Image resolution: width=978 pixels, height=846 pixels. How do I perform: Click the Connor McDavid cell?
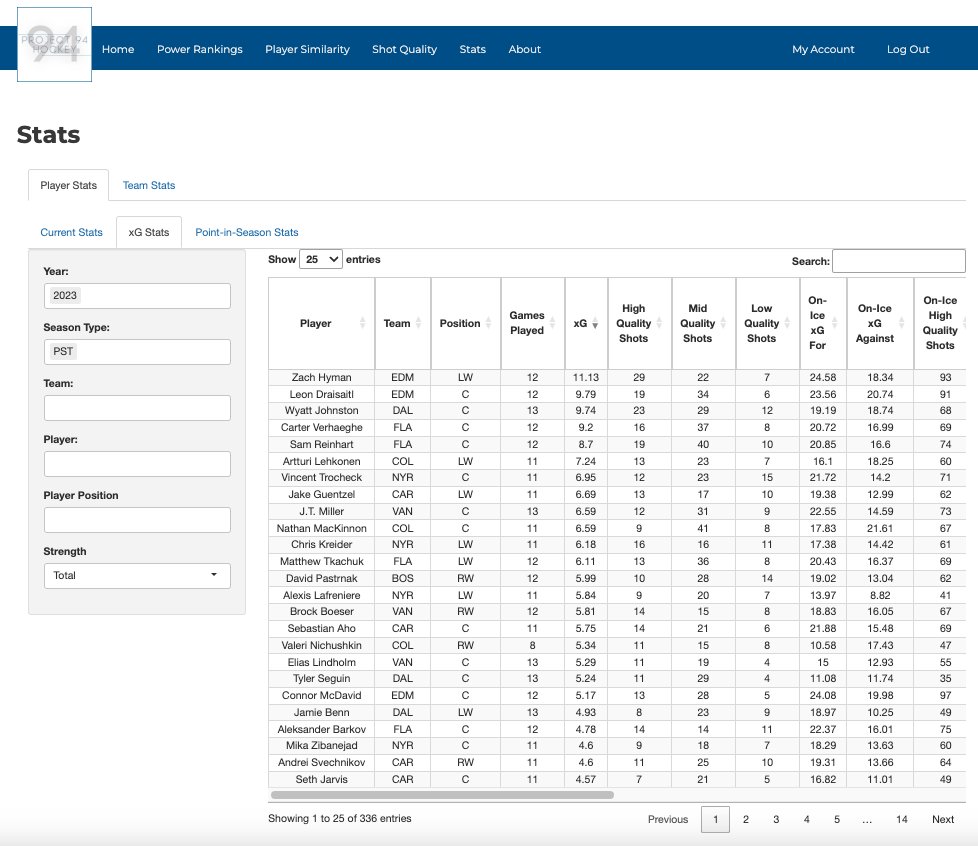point(321,695)
